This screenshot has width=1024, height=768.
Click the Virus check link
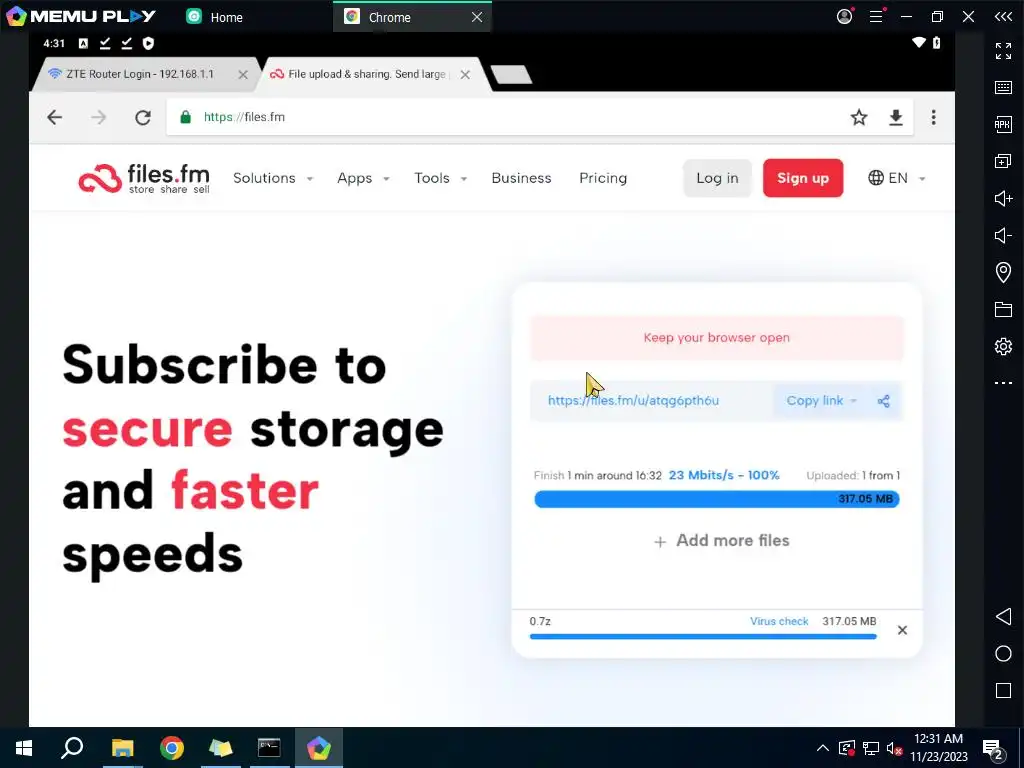pyautogui.click(x=778, y=621)
